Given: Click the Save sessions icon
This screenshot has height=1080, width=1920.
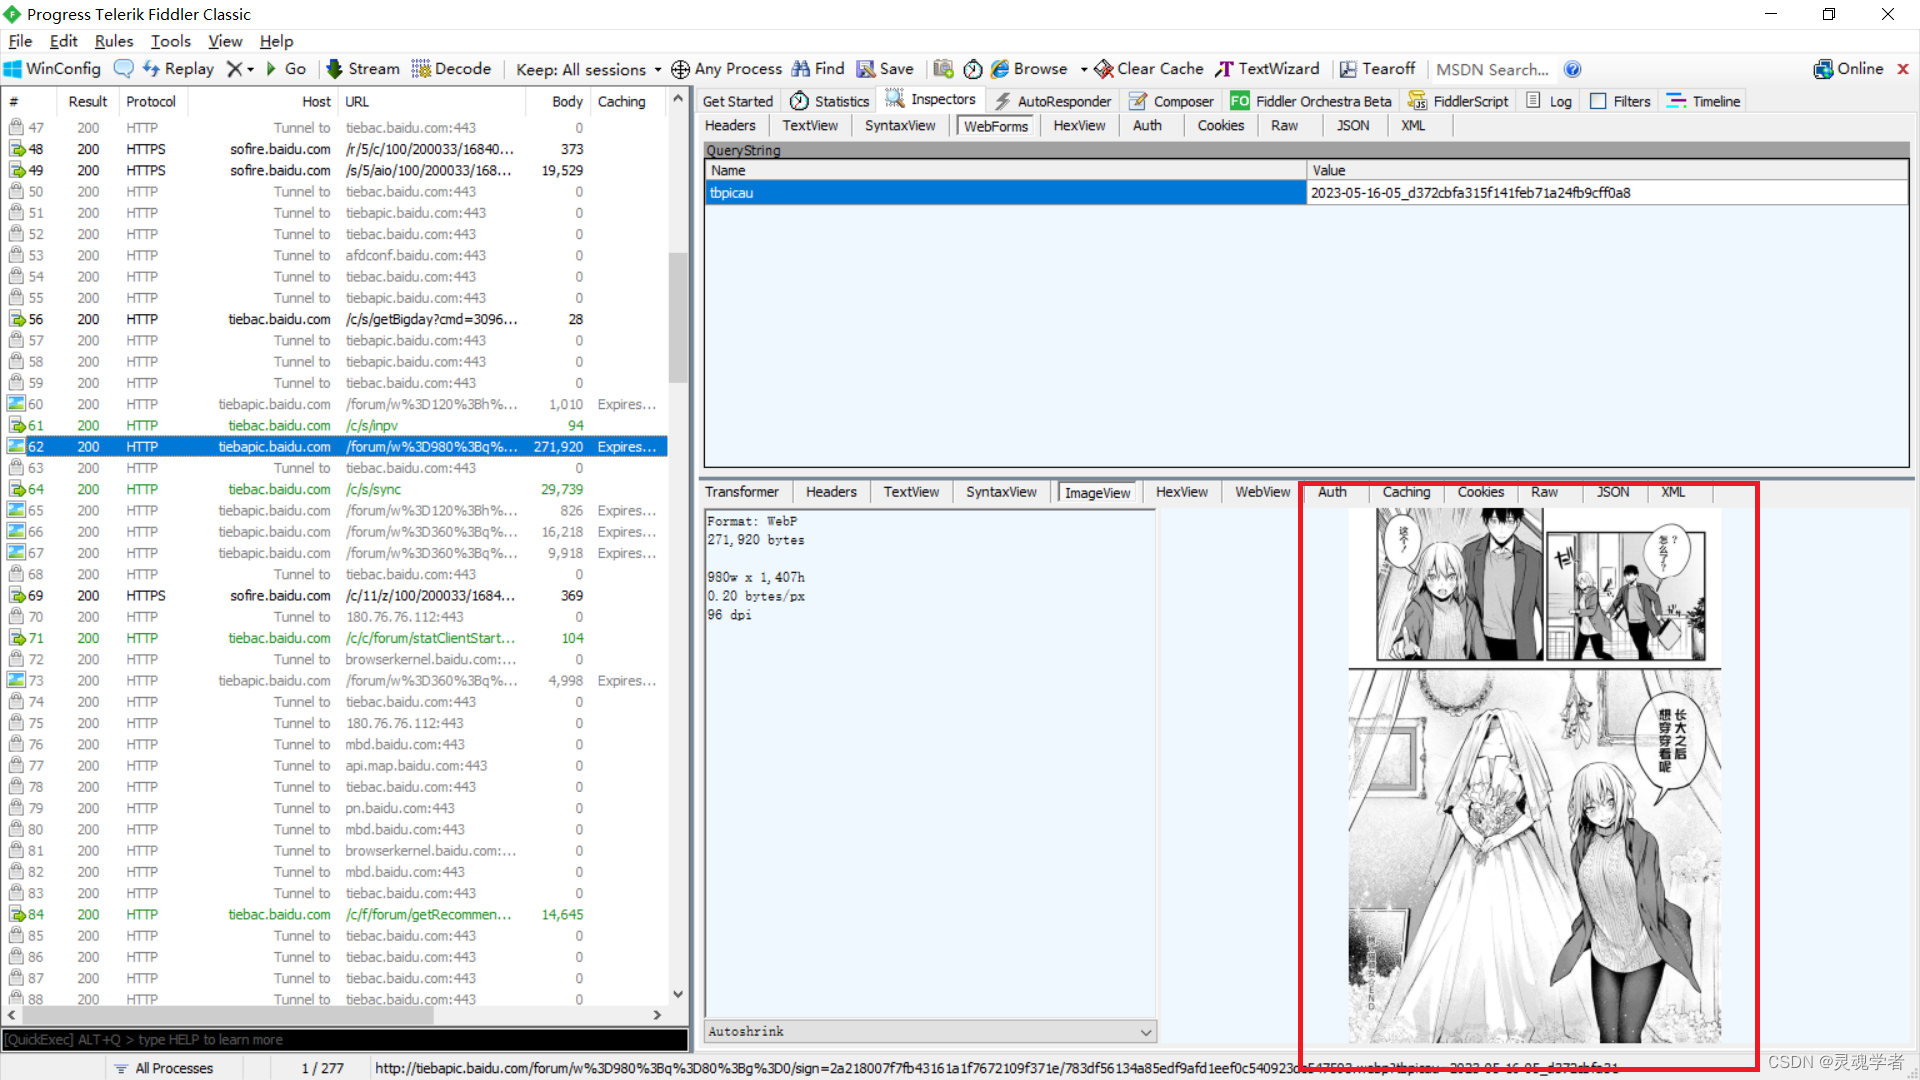Looking at the screenshot, I should tap(866, 69).
